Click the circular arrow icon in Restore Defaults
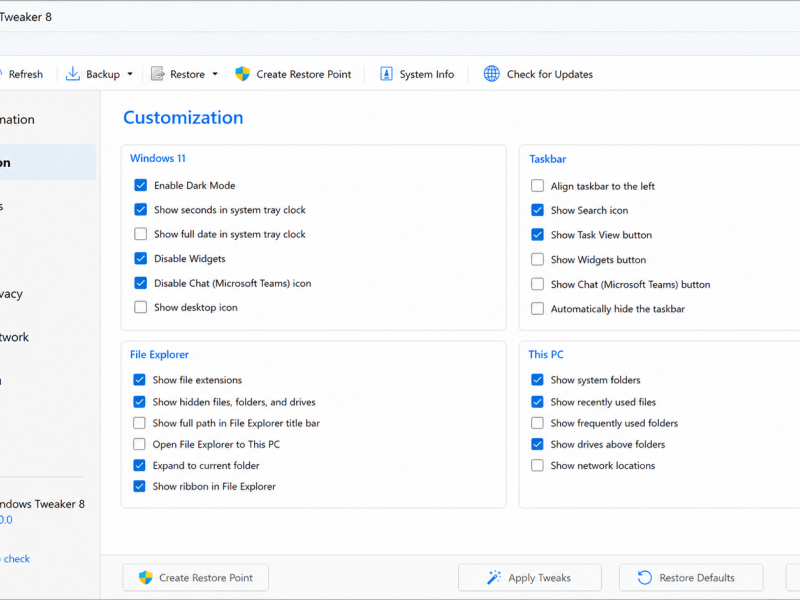 click(x=645, y=578)
